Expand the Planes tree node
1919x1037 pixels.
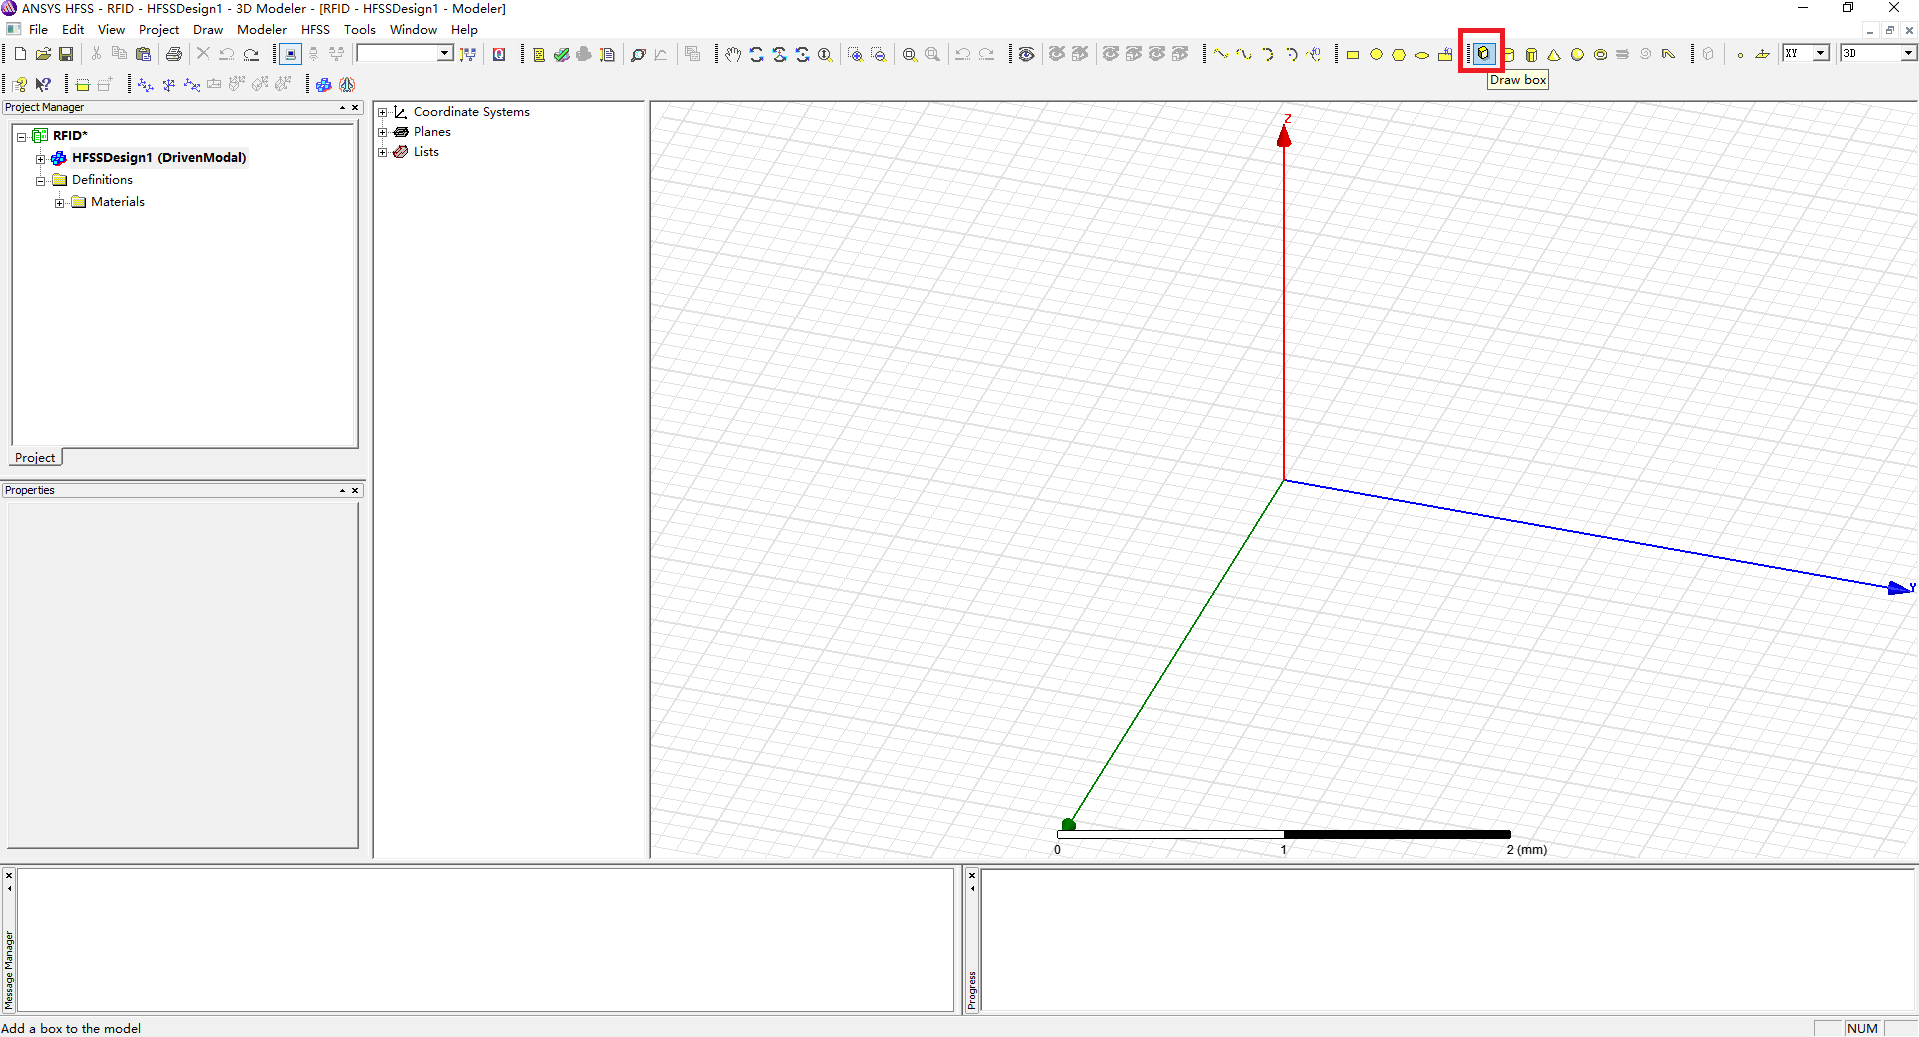(x=382, y=132)
